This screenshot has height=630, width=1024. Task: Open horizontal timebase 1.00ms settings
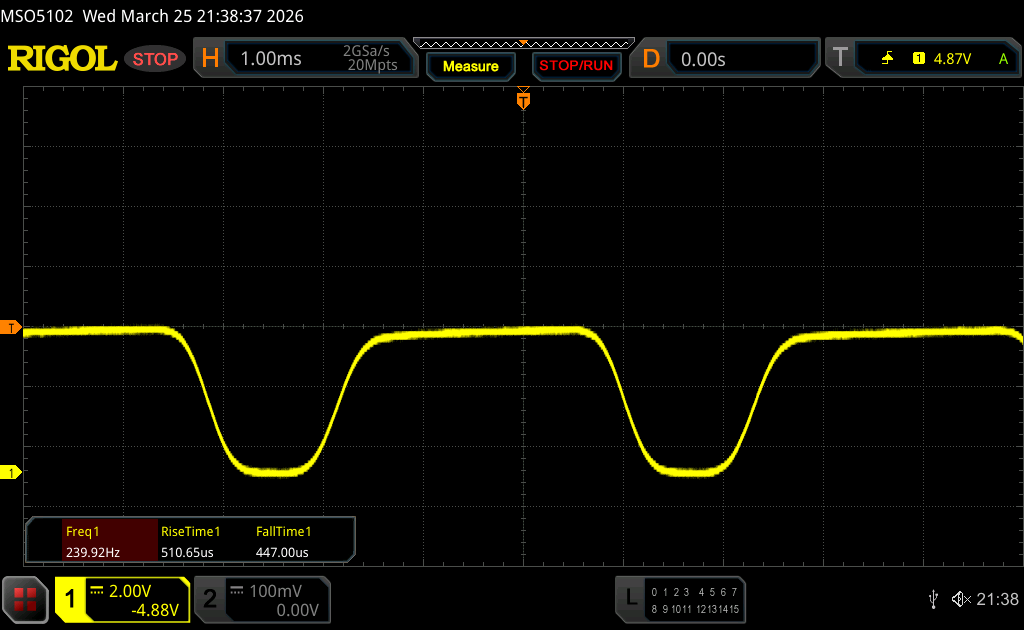click(305, 59)
